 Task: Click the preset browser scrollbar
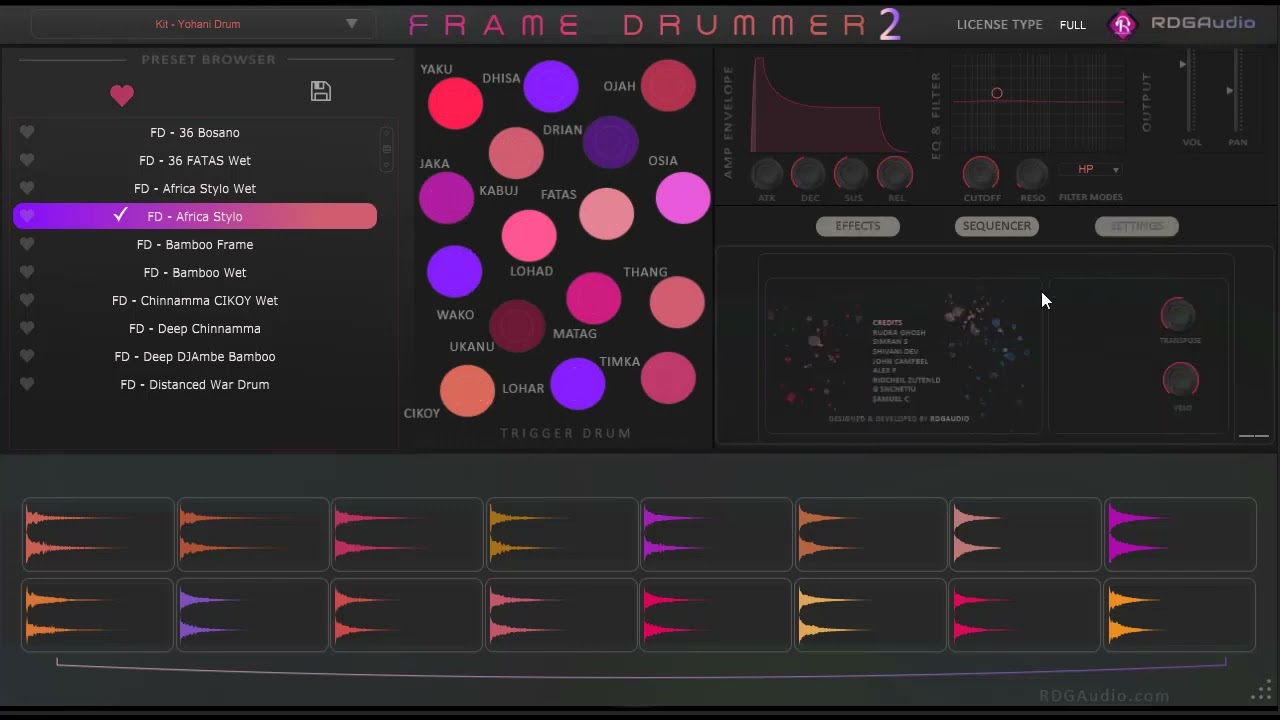coord(386,149)
